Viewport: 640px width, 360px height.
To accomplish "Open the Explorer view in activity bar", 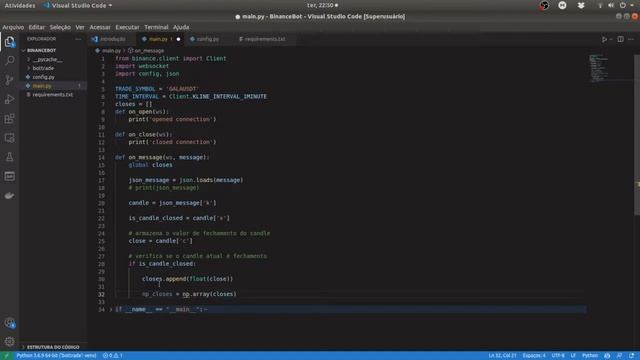I will coord(9,42).
